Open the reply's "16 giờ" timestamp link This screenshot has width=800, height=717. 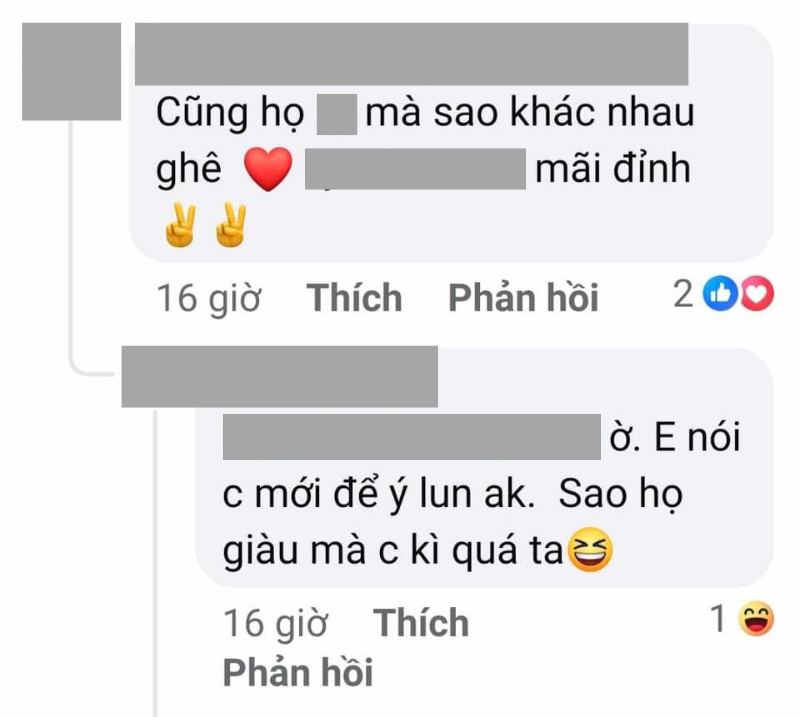[x=276, y=624]
